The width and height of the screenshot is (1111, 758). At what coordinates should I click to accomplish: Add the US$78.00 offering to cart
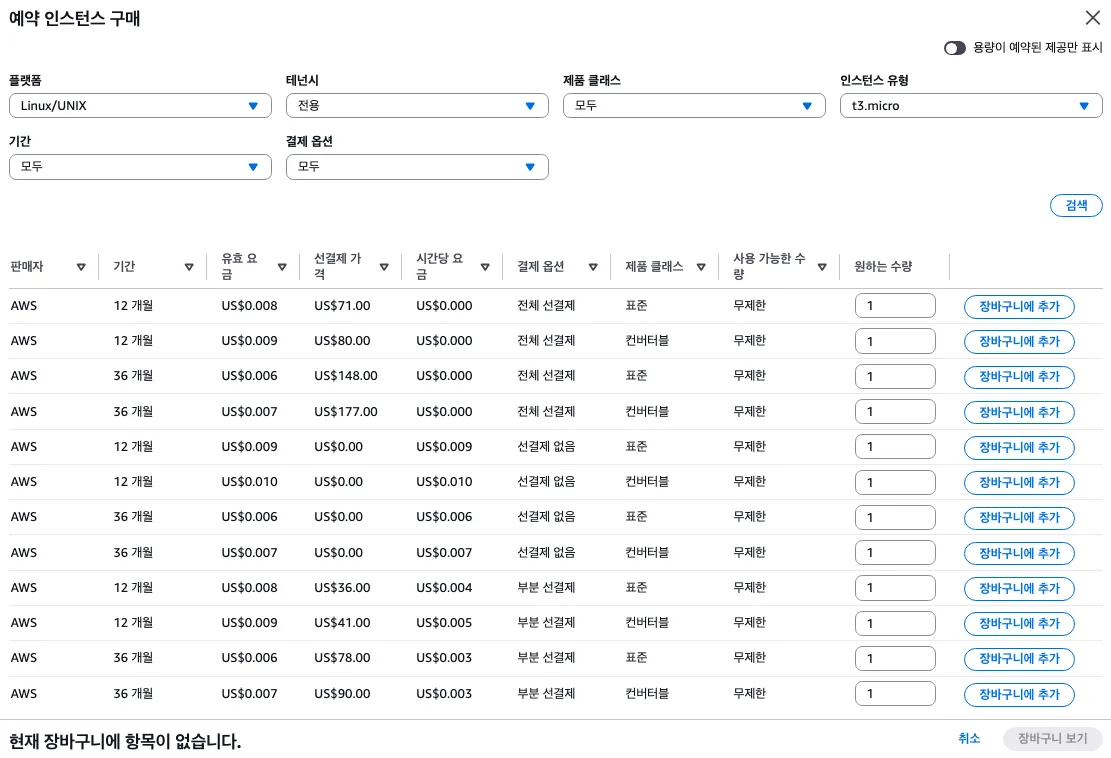click(1019, 659)
